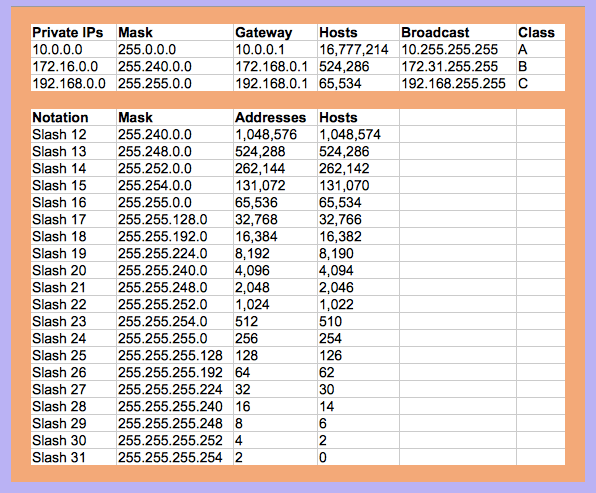Viewport: 596px width, 493px height.
Task: Select the 'Slash 28' row label
Action: point(73,406)
